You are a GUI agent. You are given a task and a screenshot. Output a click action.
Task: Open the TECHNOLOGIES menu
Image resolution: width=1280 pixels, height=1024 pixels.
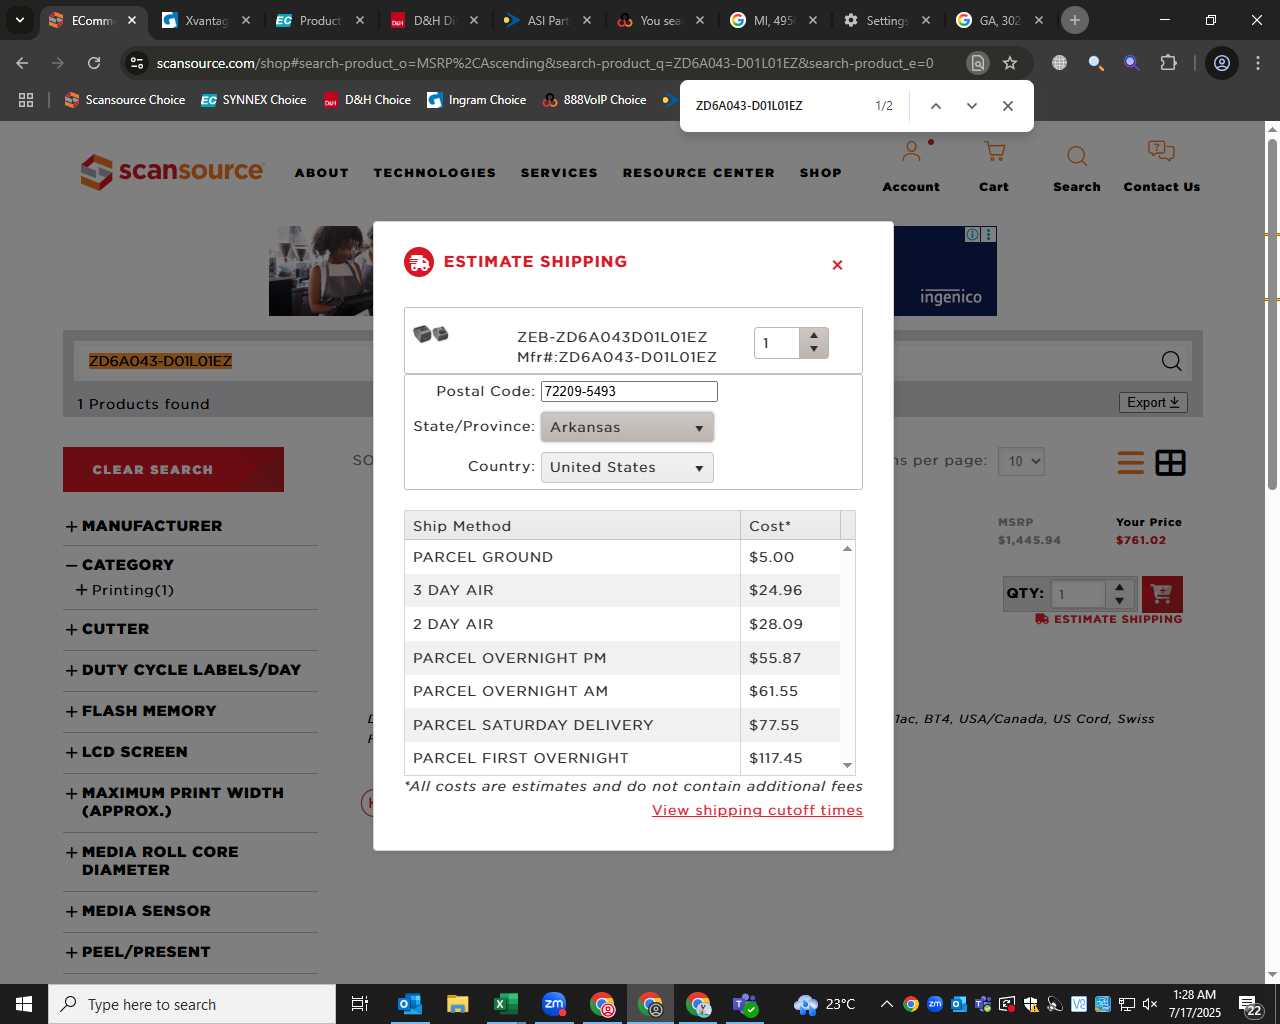pyautogui.click(x=435, y=173)
